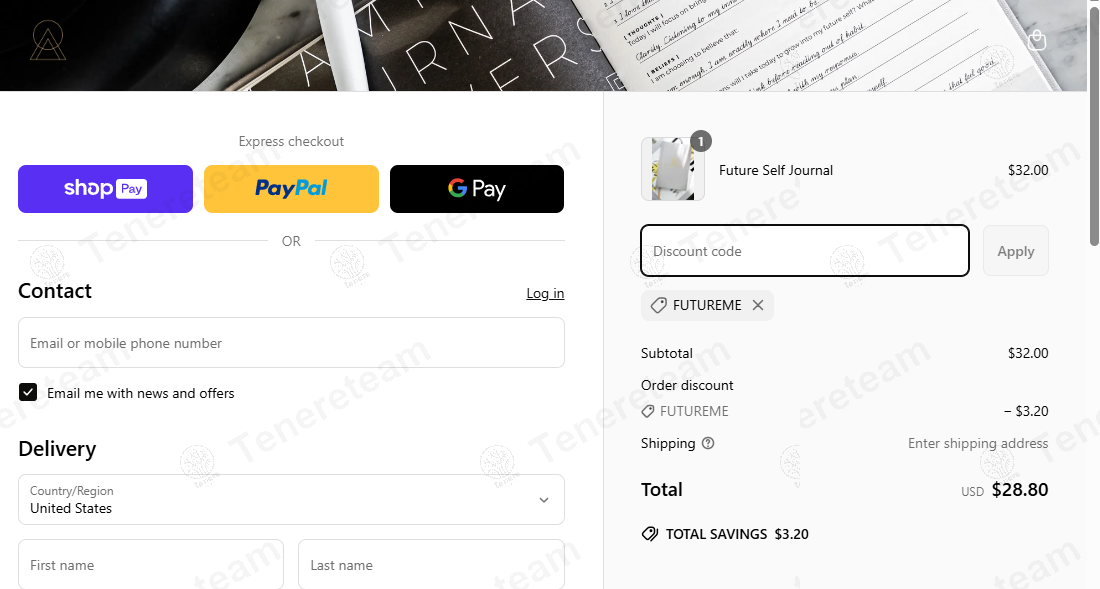Click the Email or mobile phone field
Image resolution: width=1100 pixels, height=589 pixels.
coord(291,343)
